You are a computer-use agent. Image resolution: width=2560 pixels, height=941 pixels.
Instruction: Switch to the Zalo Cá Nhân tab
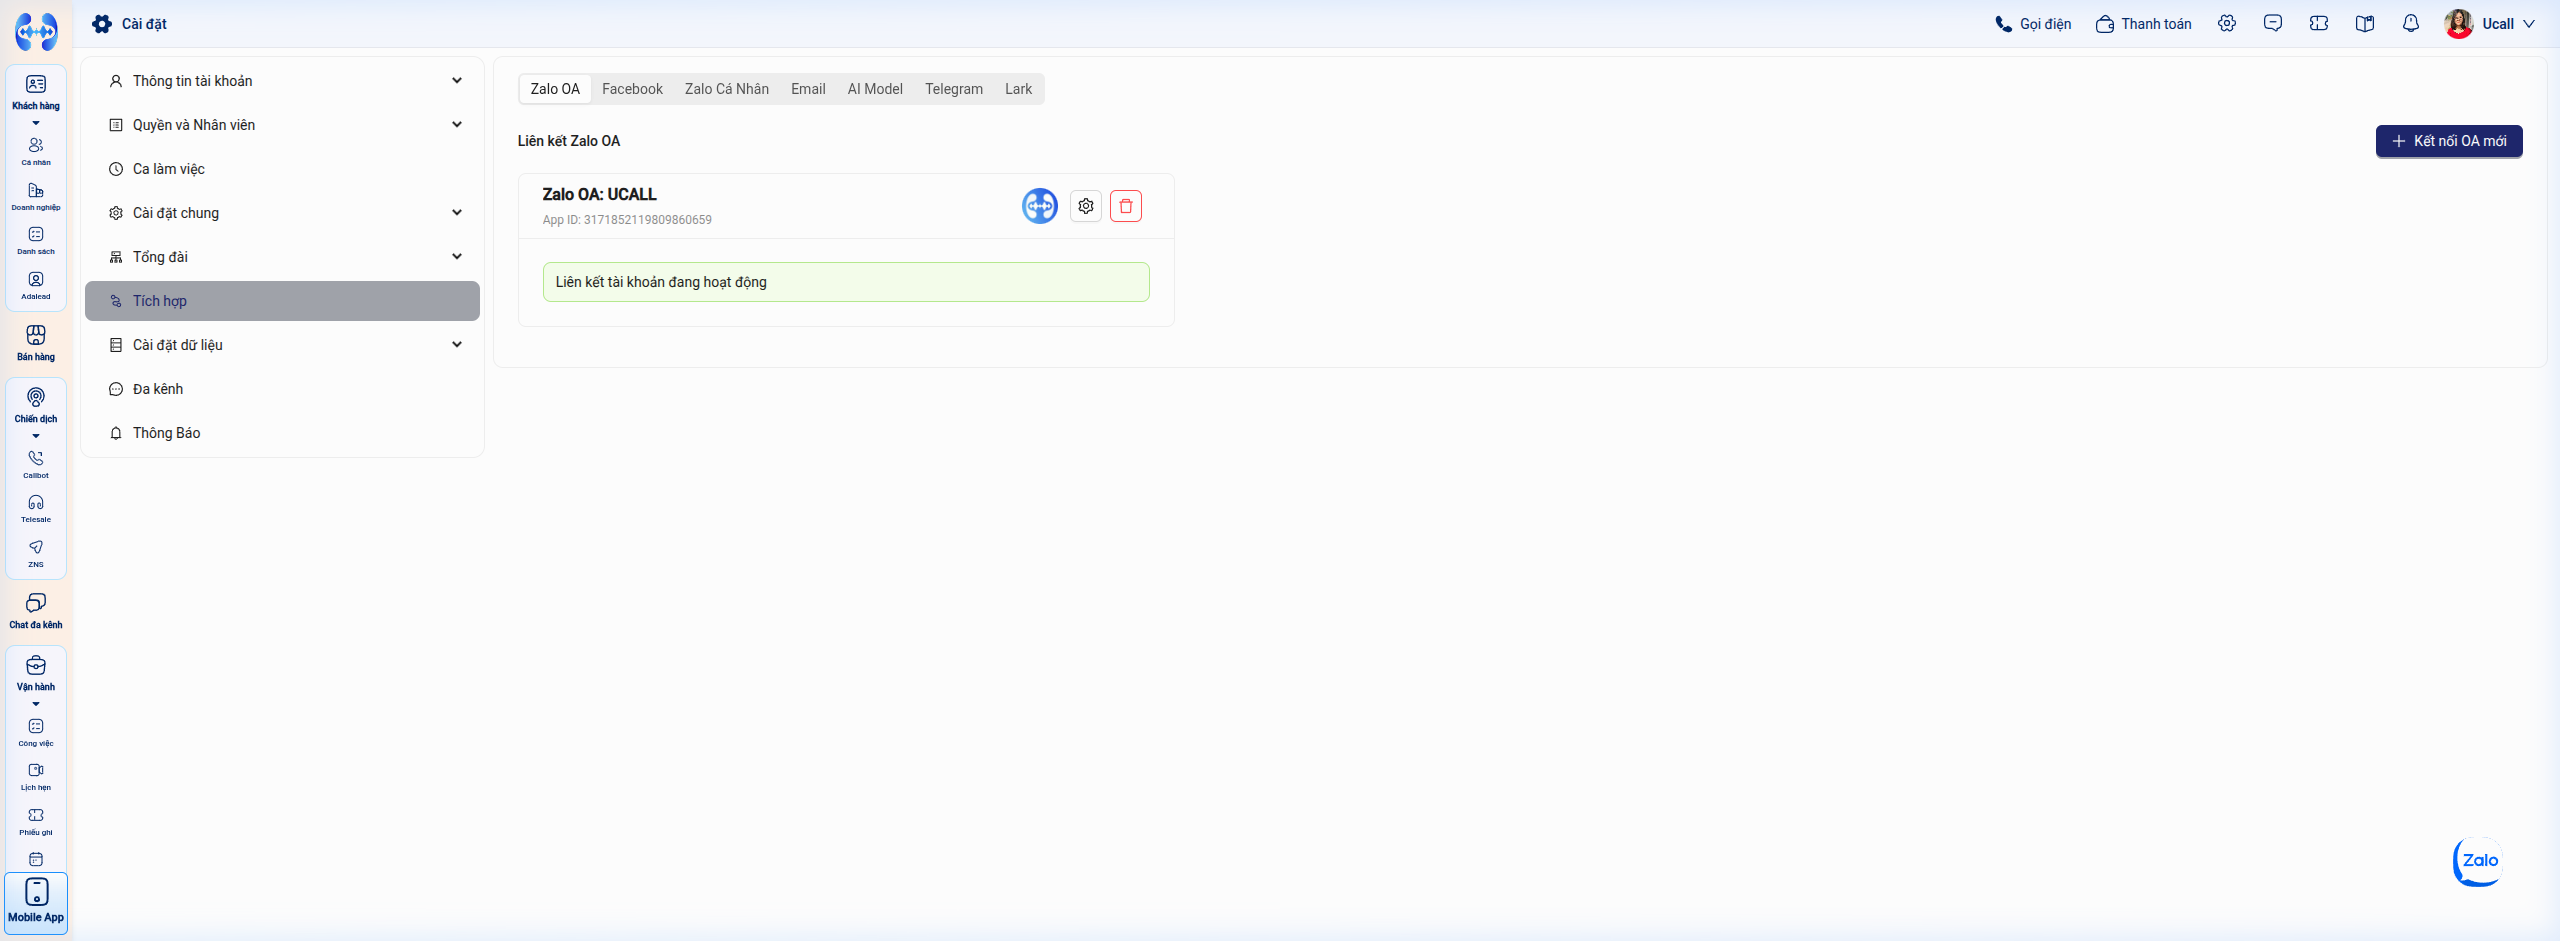pos(727,89)
